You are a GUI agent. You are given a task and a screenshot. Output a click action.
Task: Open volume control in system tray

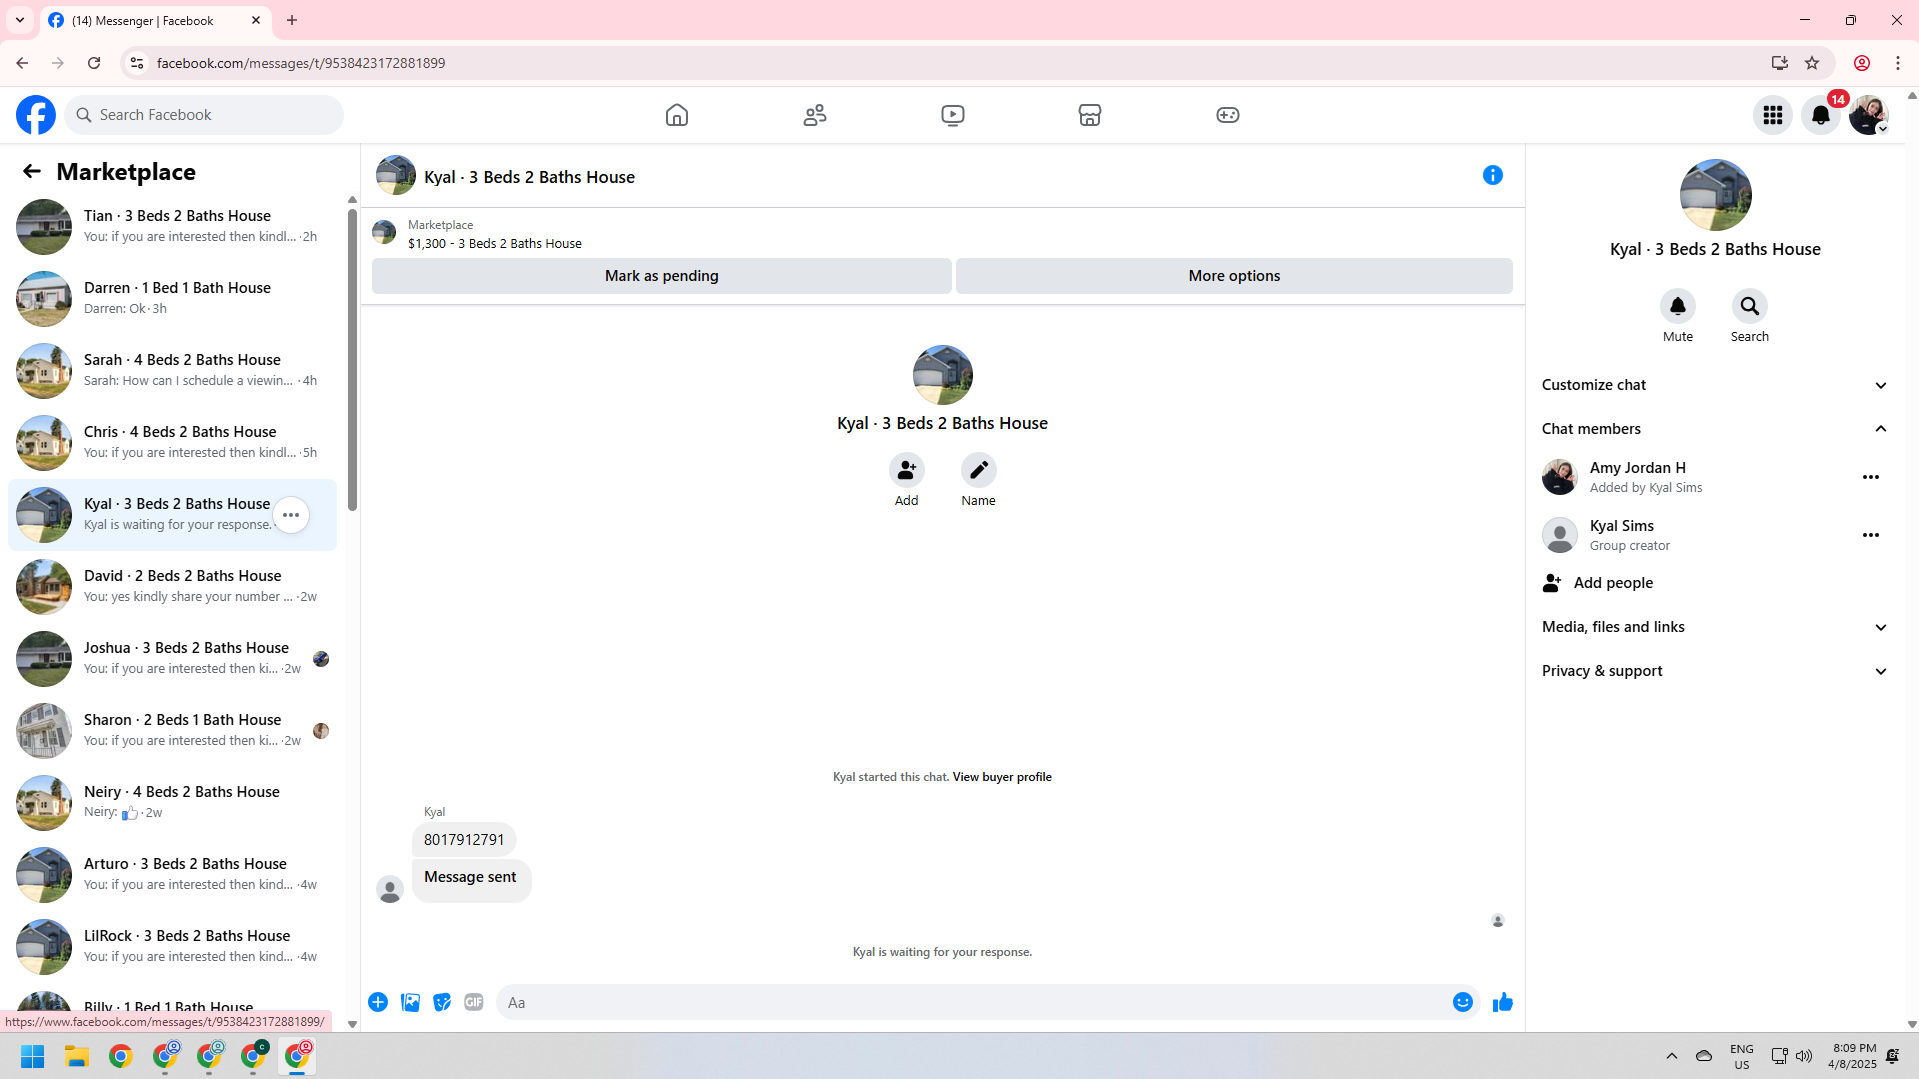pyautogui.click(x=1804, y=1056)
